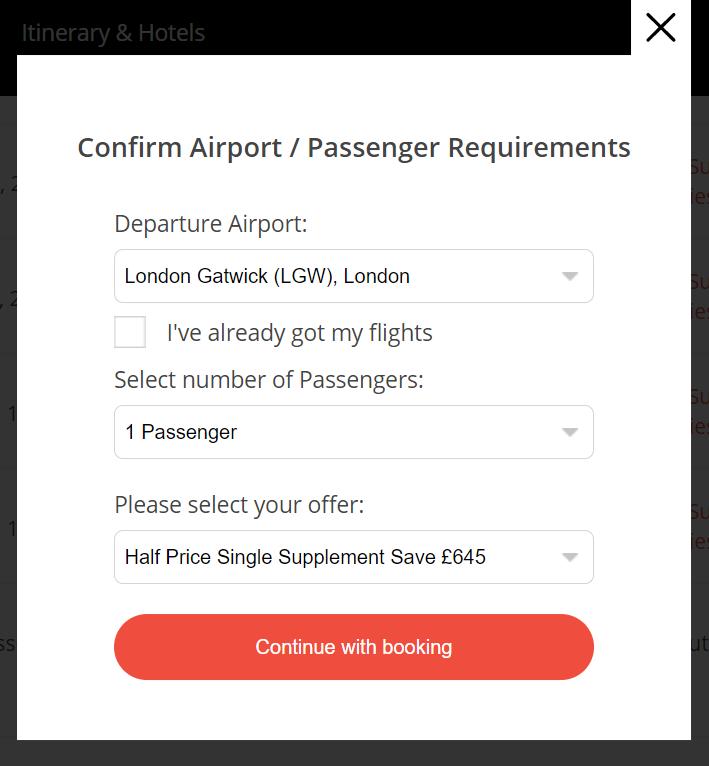Open the London Gatwick (LGW) airport dropdown
The height and width of the screenshot is (766, 709).
pos(353,276)
